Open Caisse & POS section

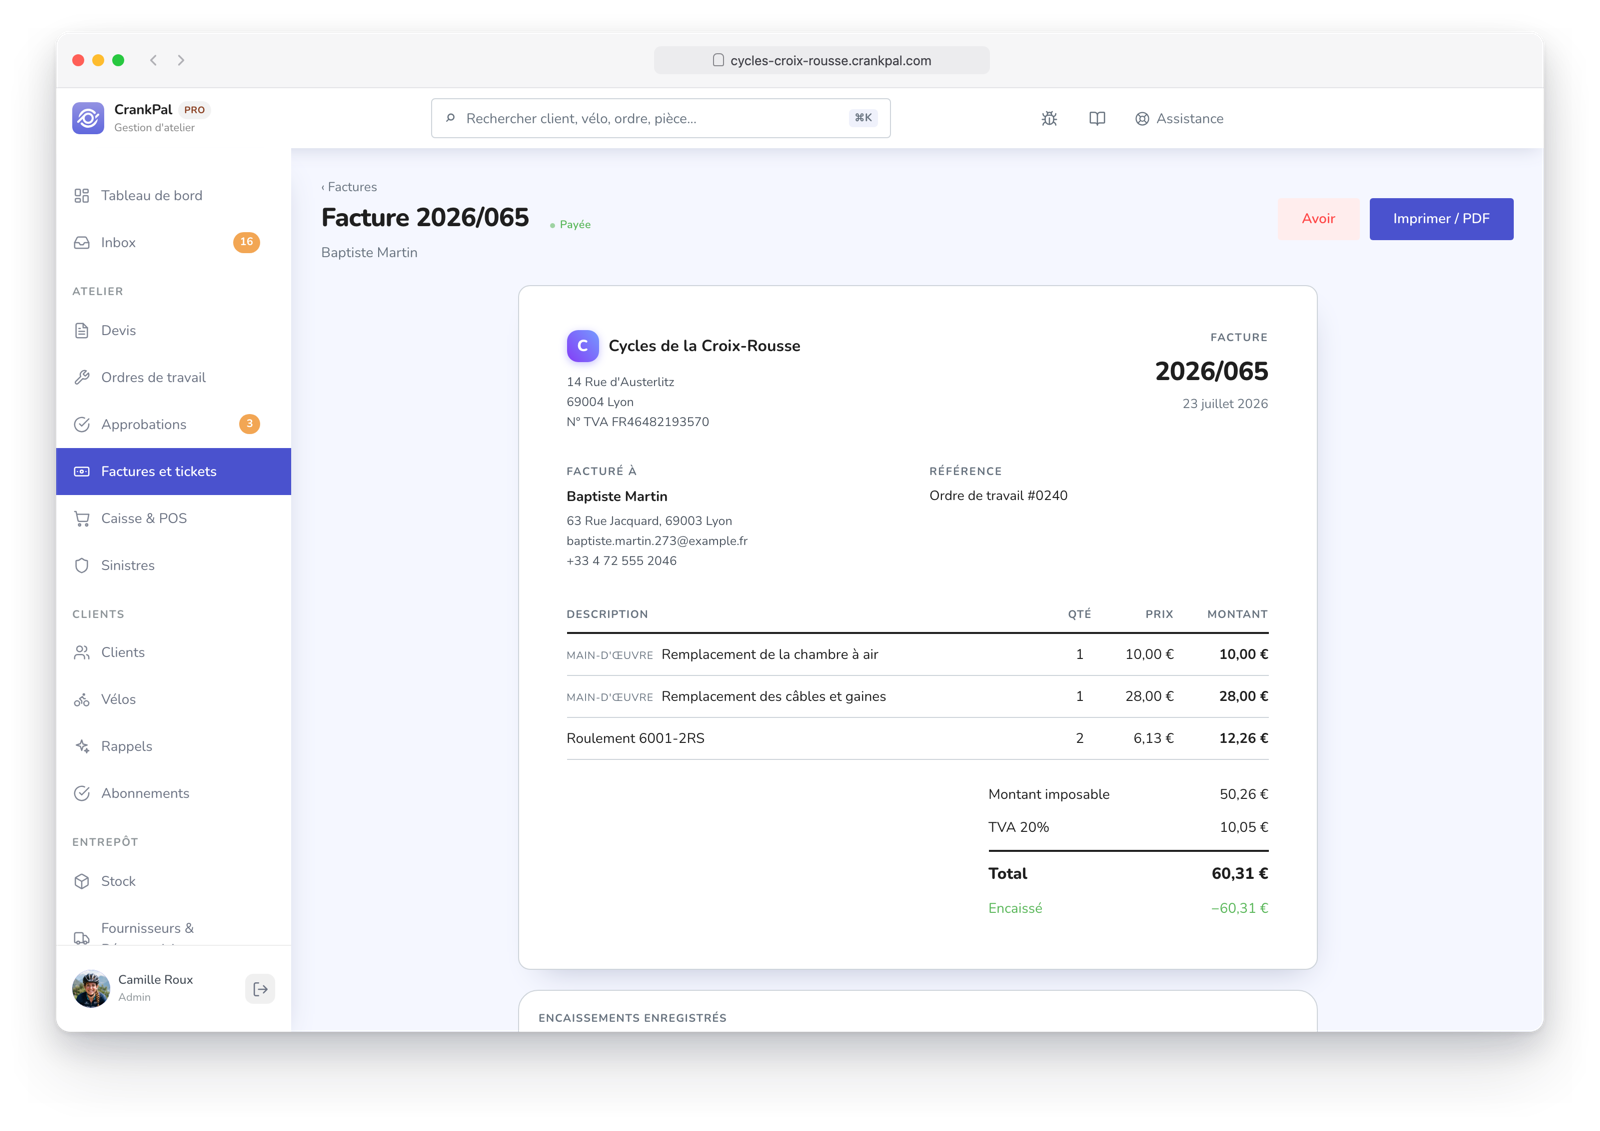point(173,518)
